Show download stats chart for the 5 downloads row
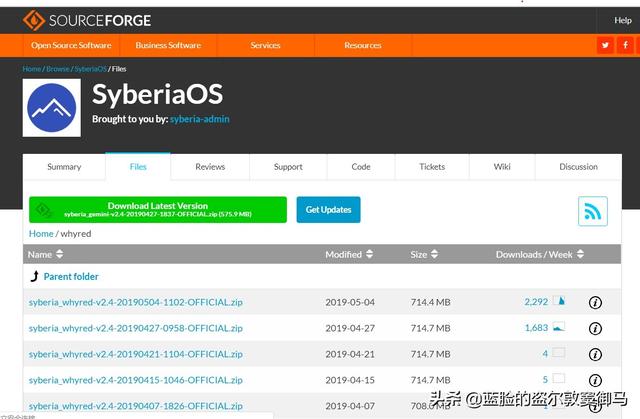The image size is (640, 419). [x=559, y=379]
